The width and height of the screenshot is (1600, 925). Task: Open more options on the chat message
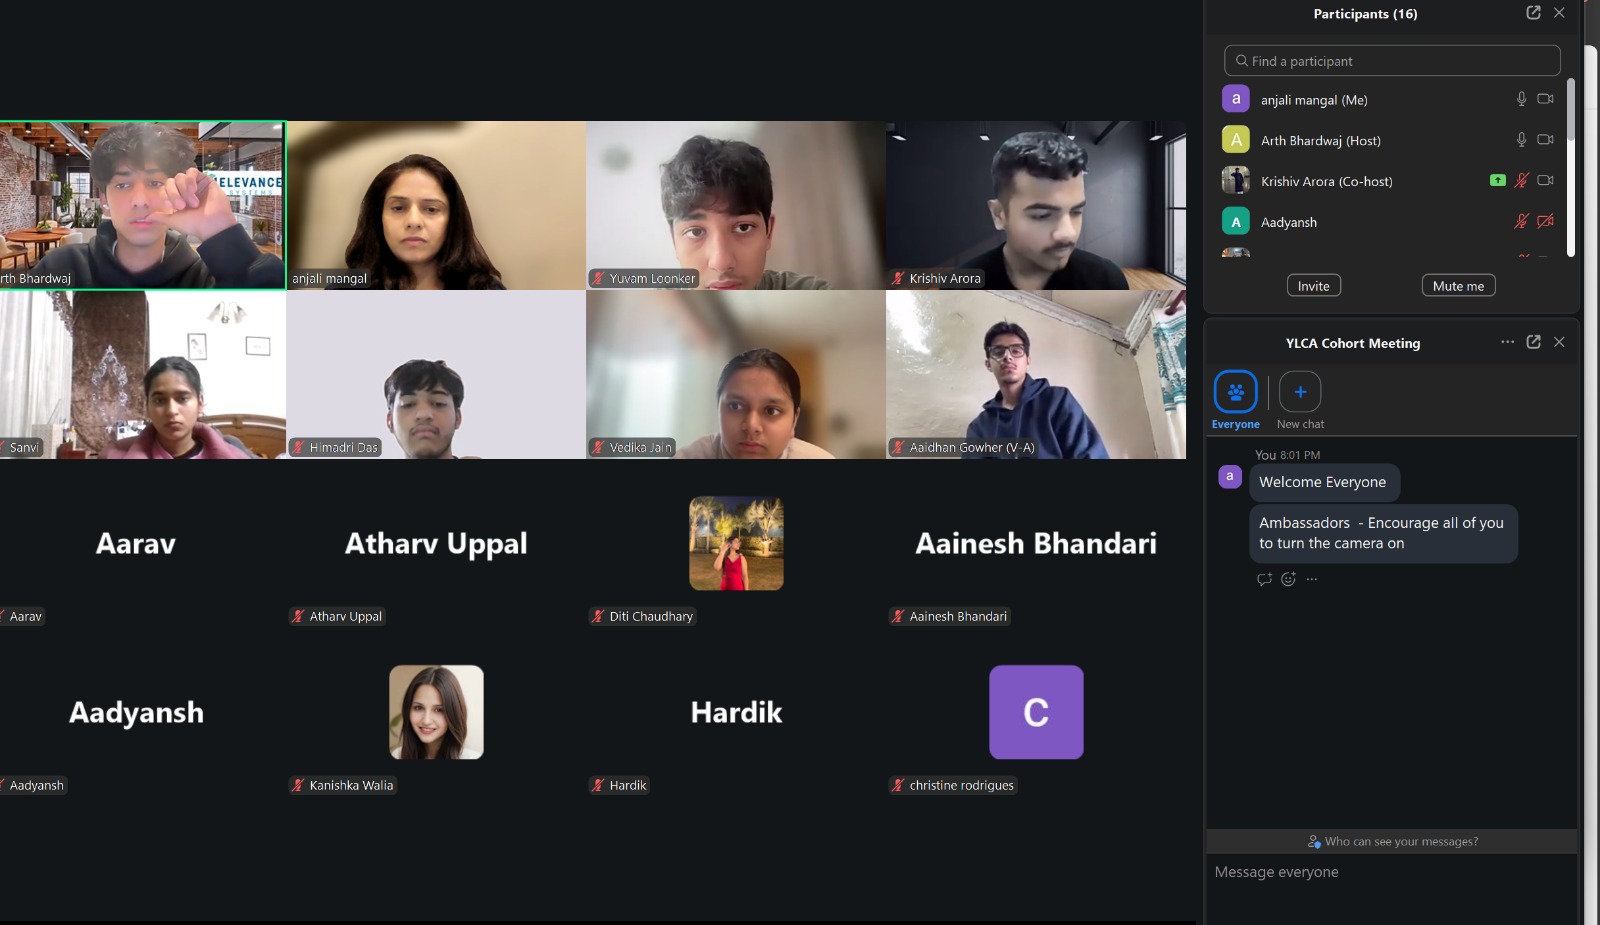pos(1312,579)
